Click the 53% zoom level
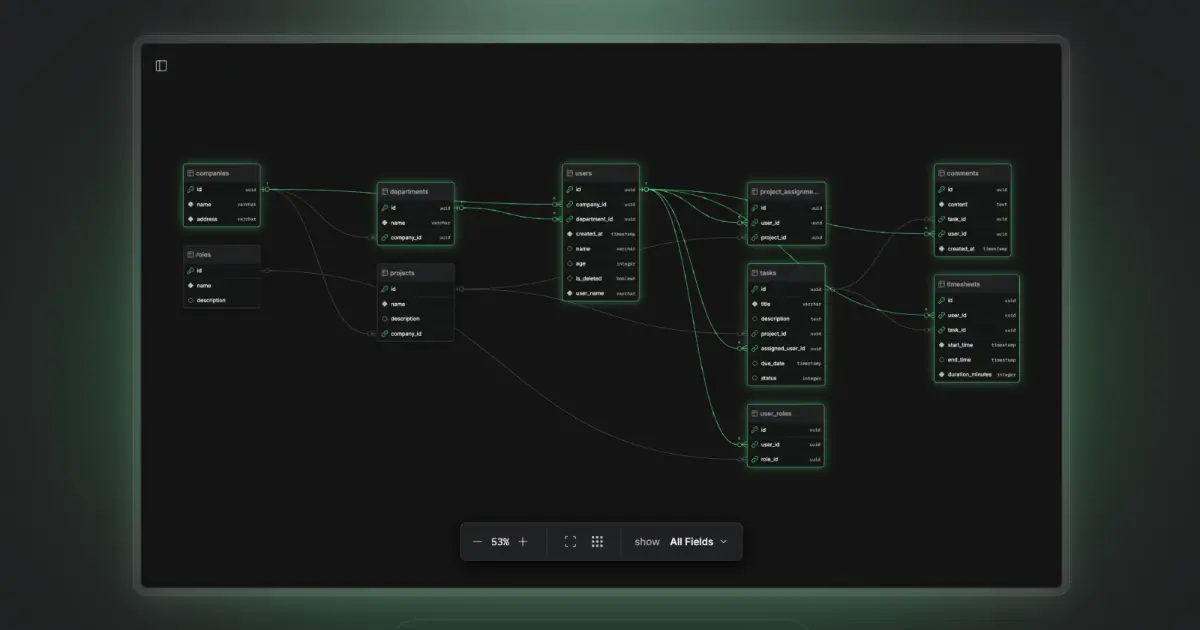Viewport: 1200px width, 630px height. click(500, 542)
